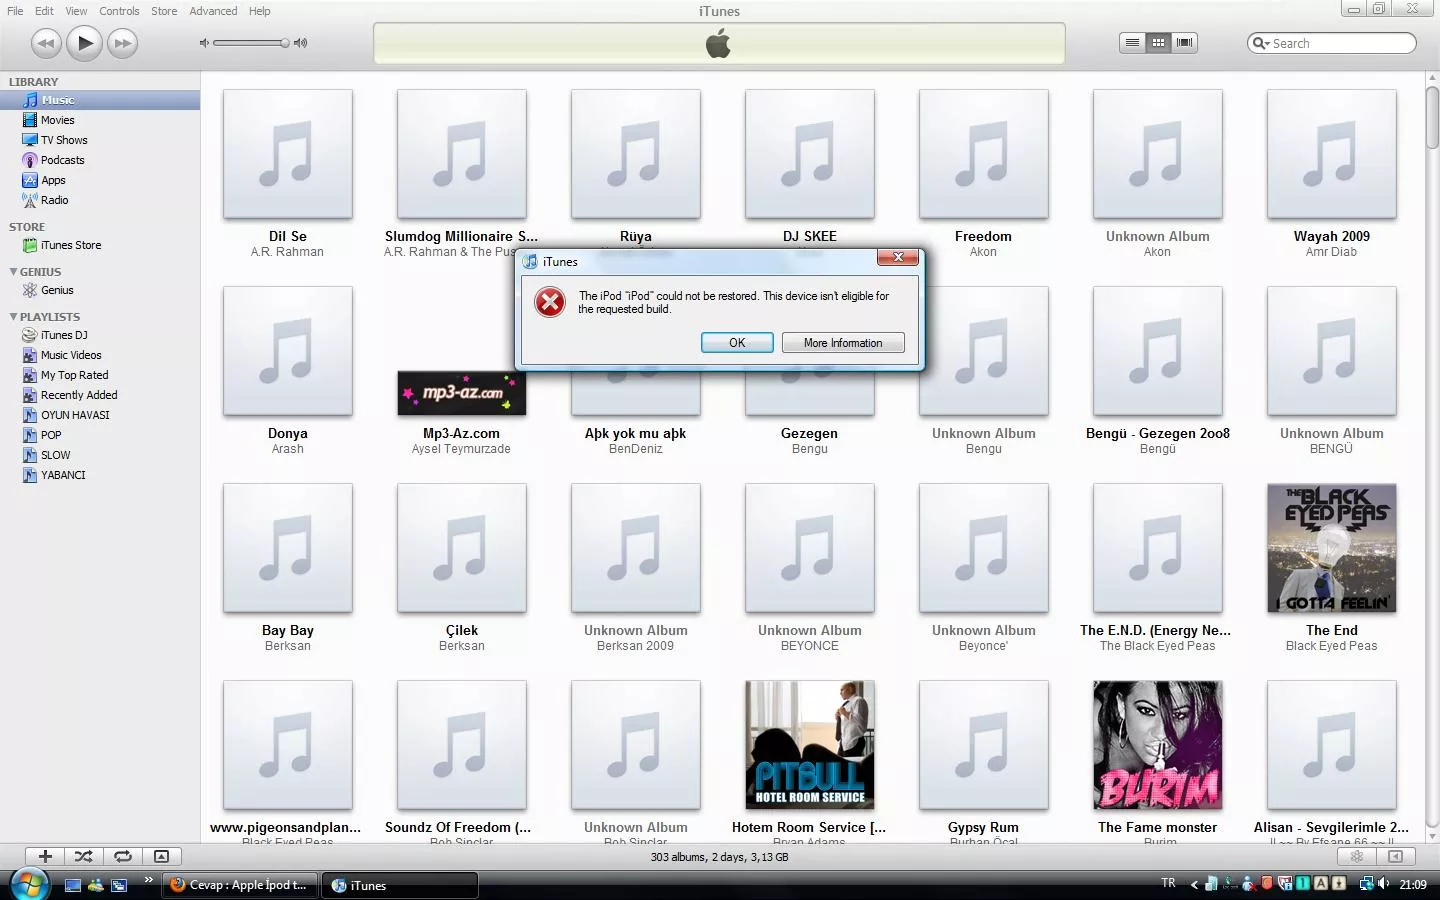Click the high-volume speaker icon
1440x900 pixels.
tap(301, 43)
